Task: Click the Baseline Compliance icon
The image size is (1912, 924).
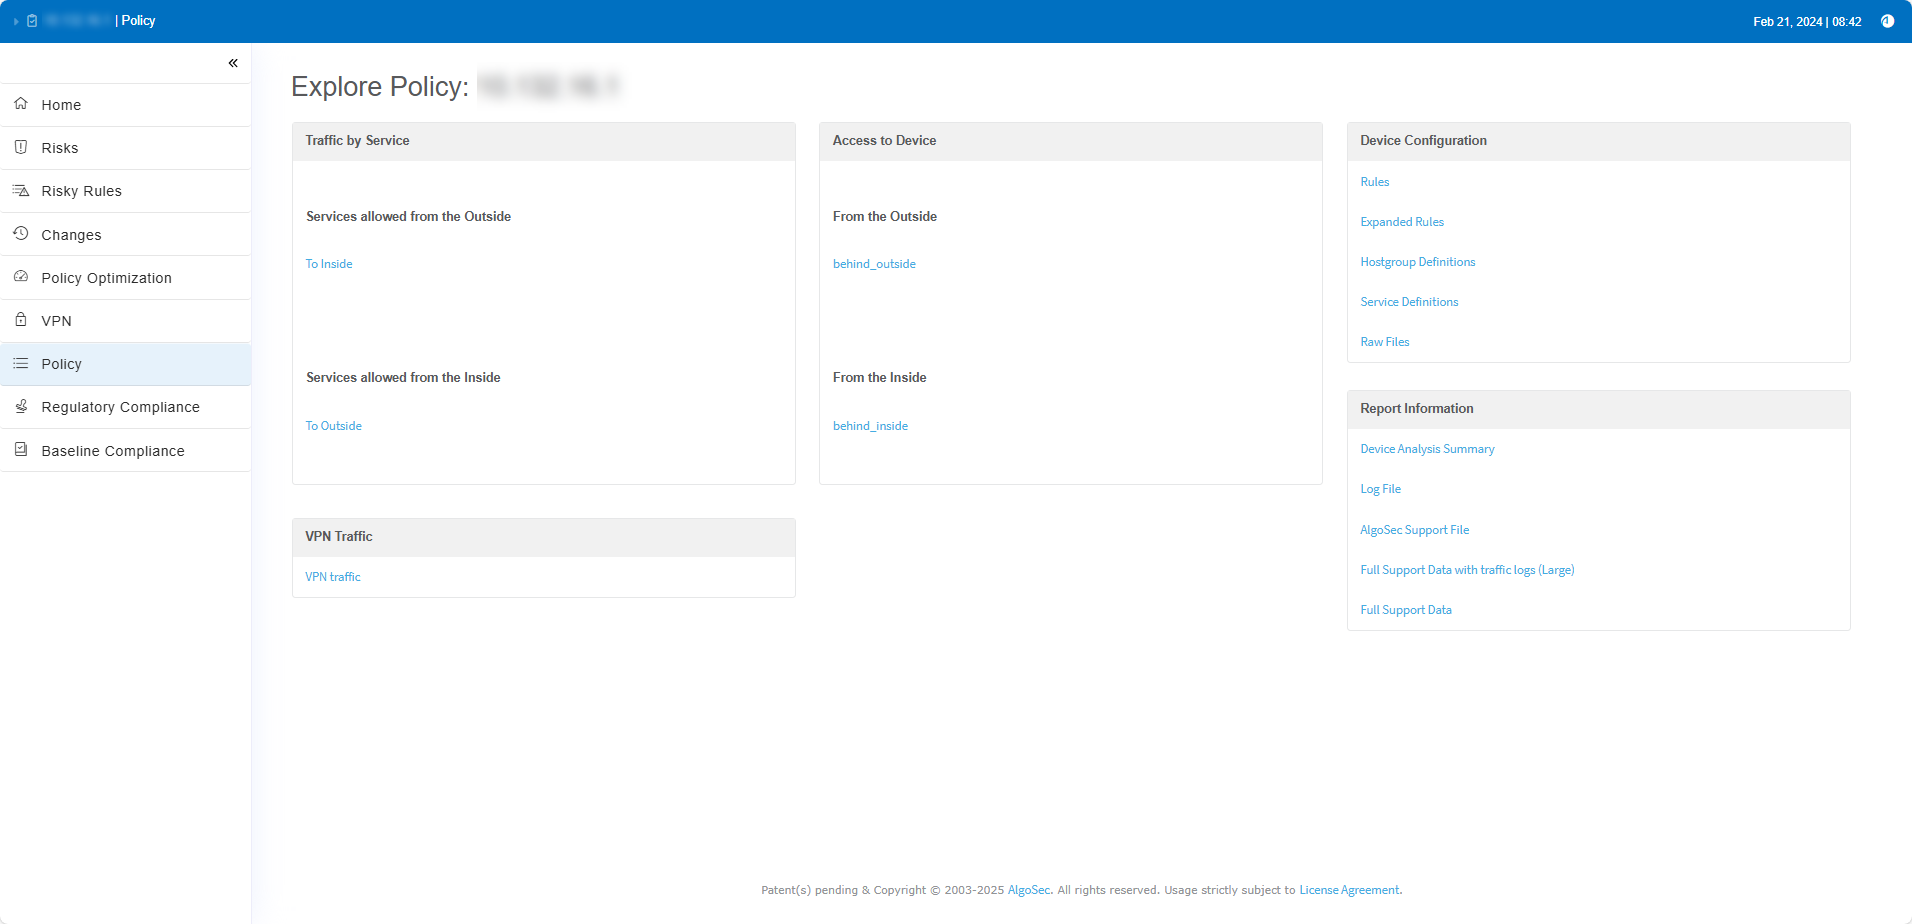Action: (x=21, y=450)
